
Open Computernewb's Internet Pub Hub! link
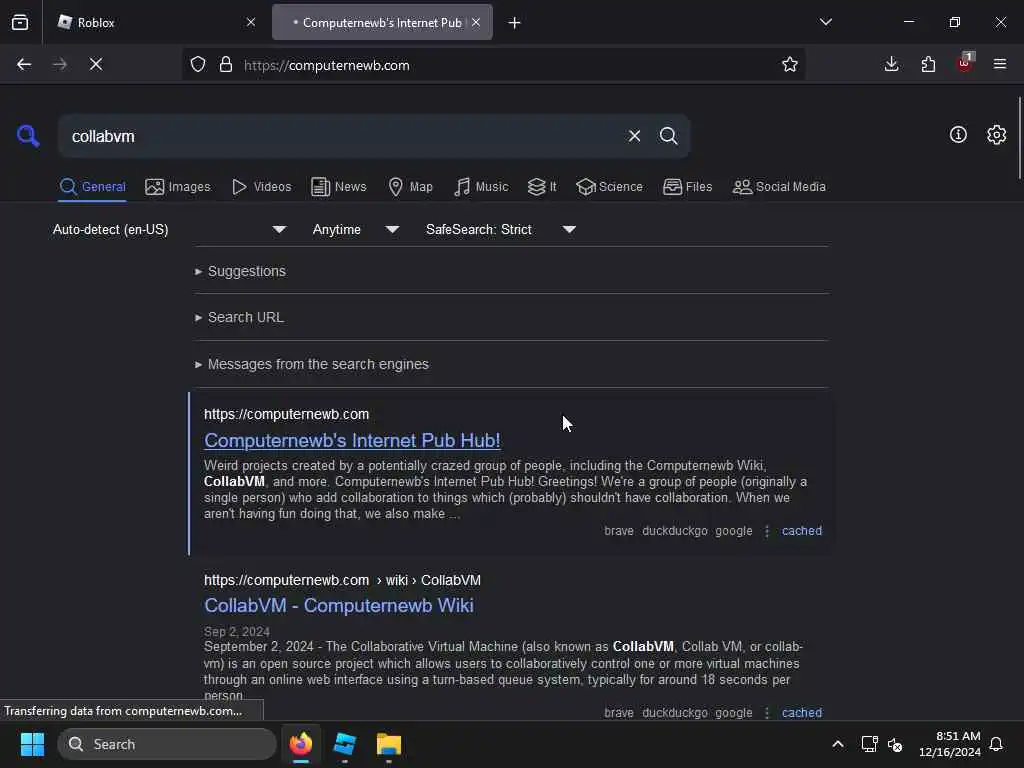pos(352,440)
